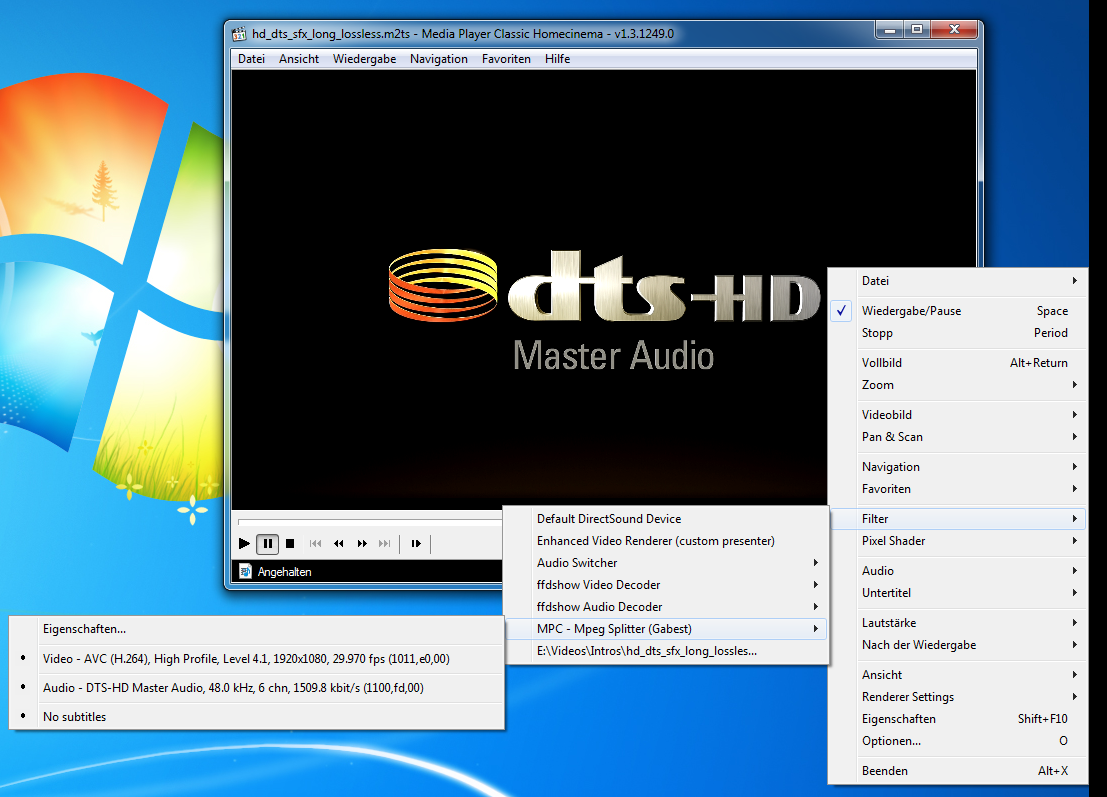Click the skip to next icon

coord(385,544)
